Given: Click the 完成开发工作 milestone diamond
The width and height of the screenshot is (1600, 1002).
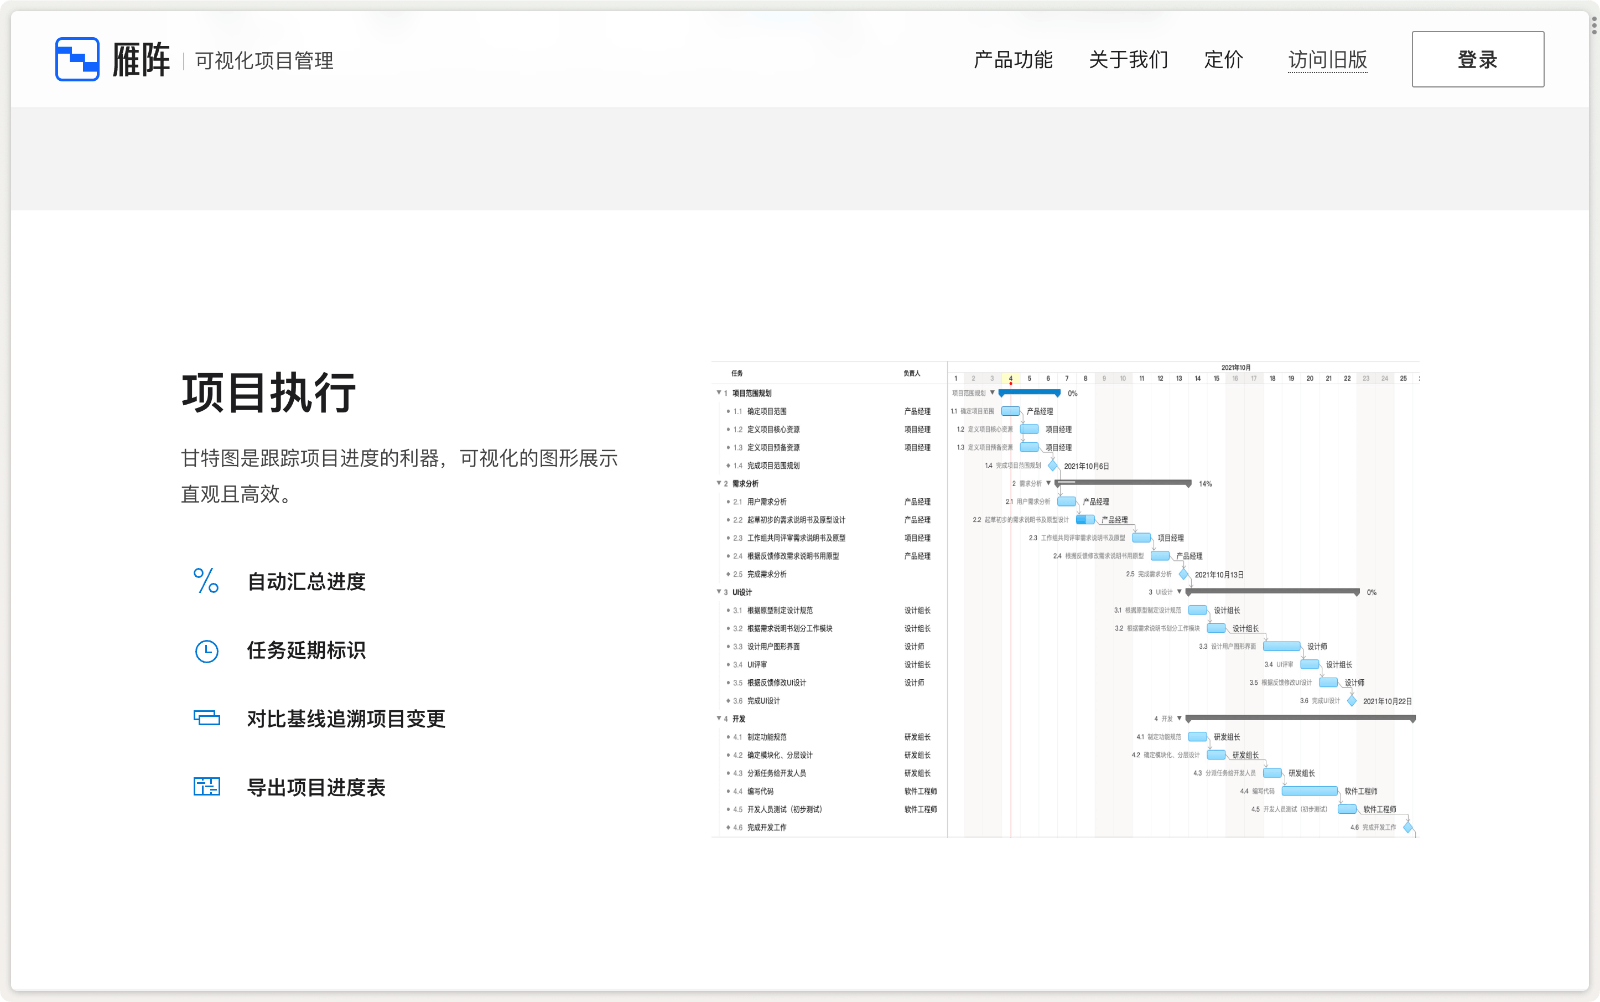Looking at the screenshot, I should click(1408, 827).
